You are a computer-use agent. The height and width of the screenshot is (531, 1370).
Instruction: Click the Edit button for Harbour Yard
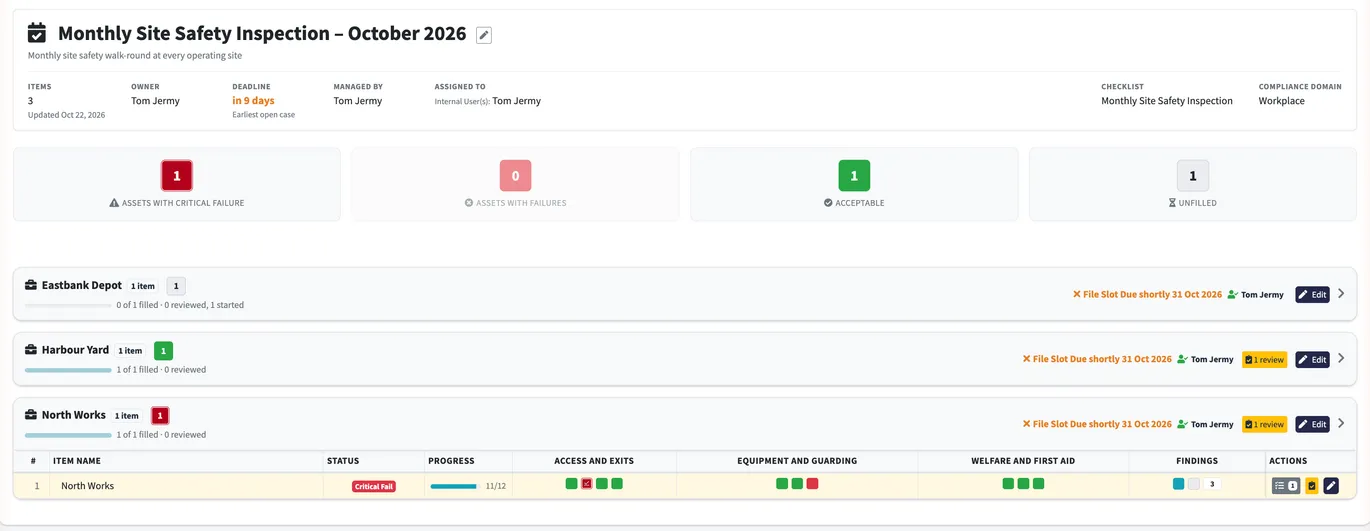1312,359
